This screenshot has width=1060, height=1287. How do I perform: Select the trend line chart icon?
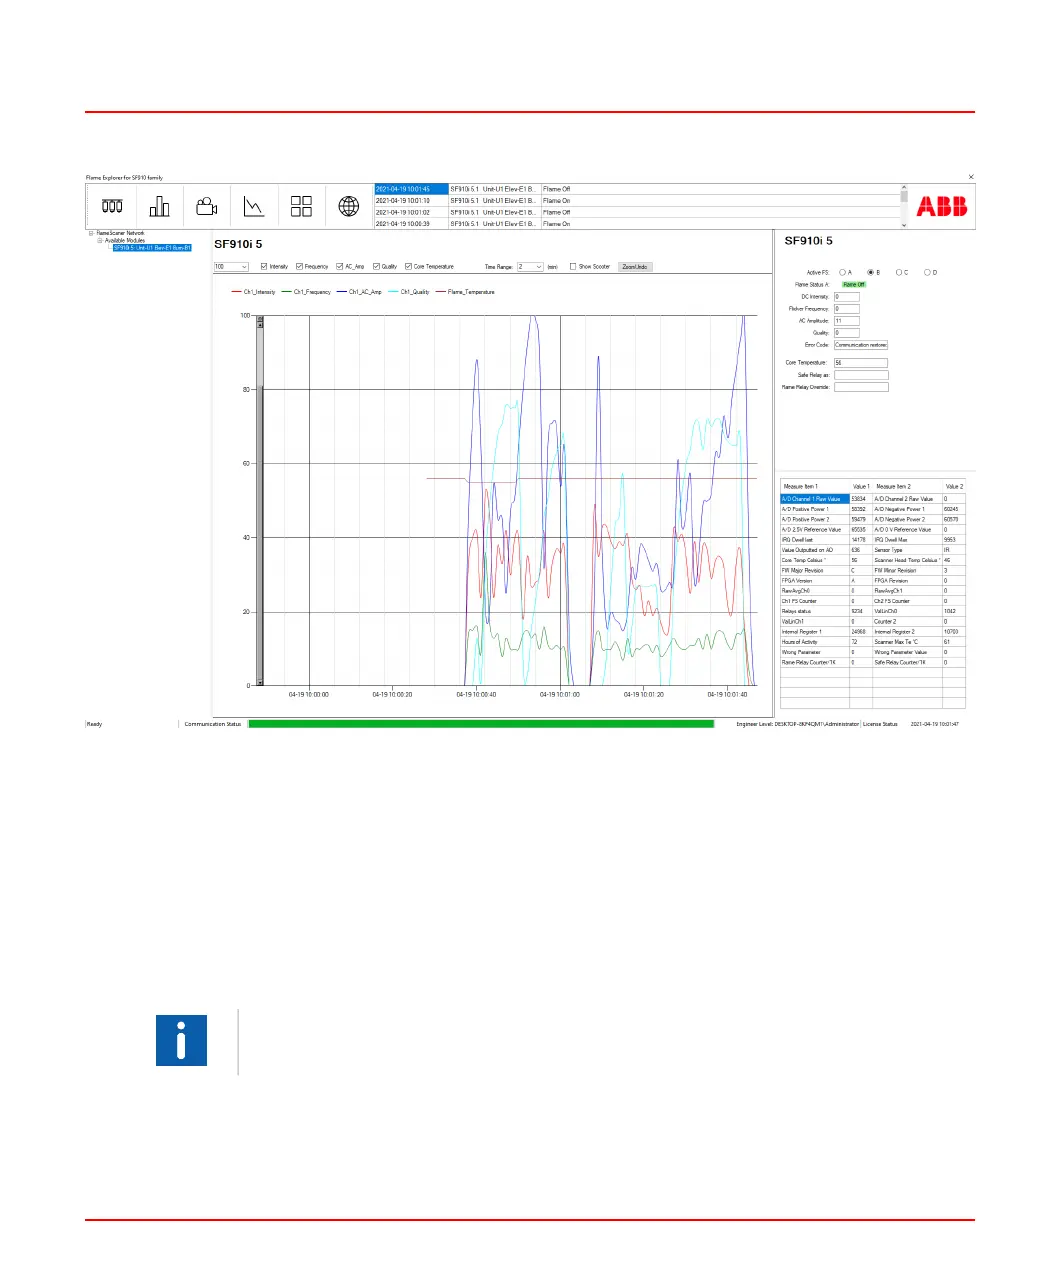pos(254,206)
